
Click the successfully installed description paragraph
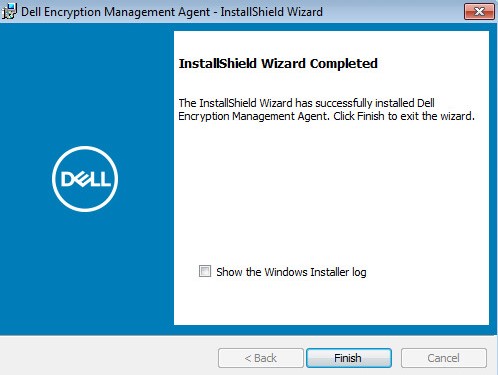click(326, 110)
